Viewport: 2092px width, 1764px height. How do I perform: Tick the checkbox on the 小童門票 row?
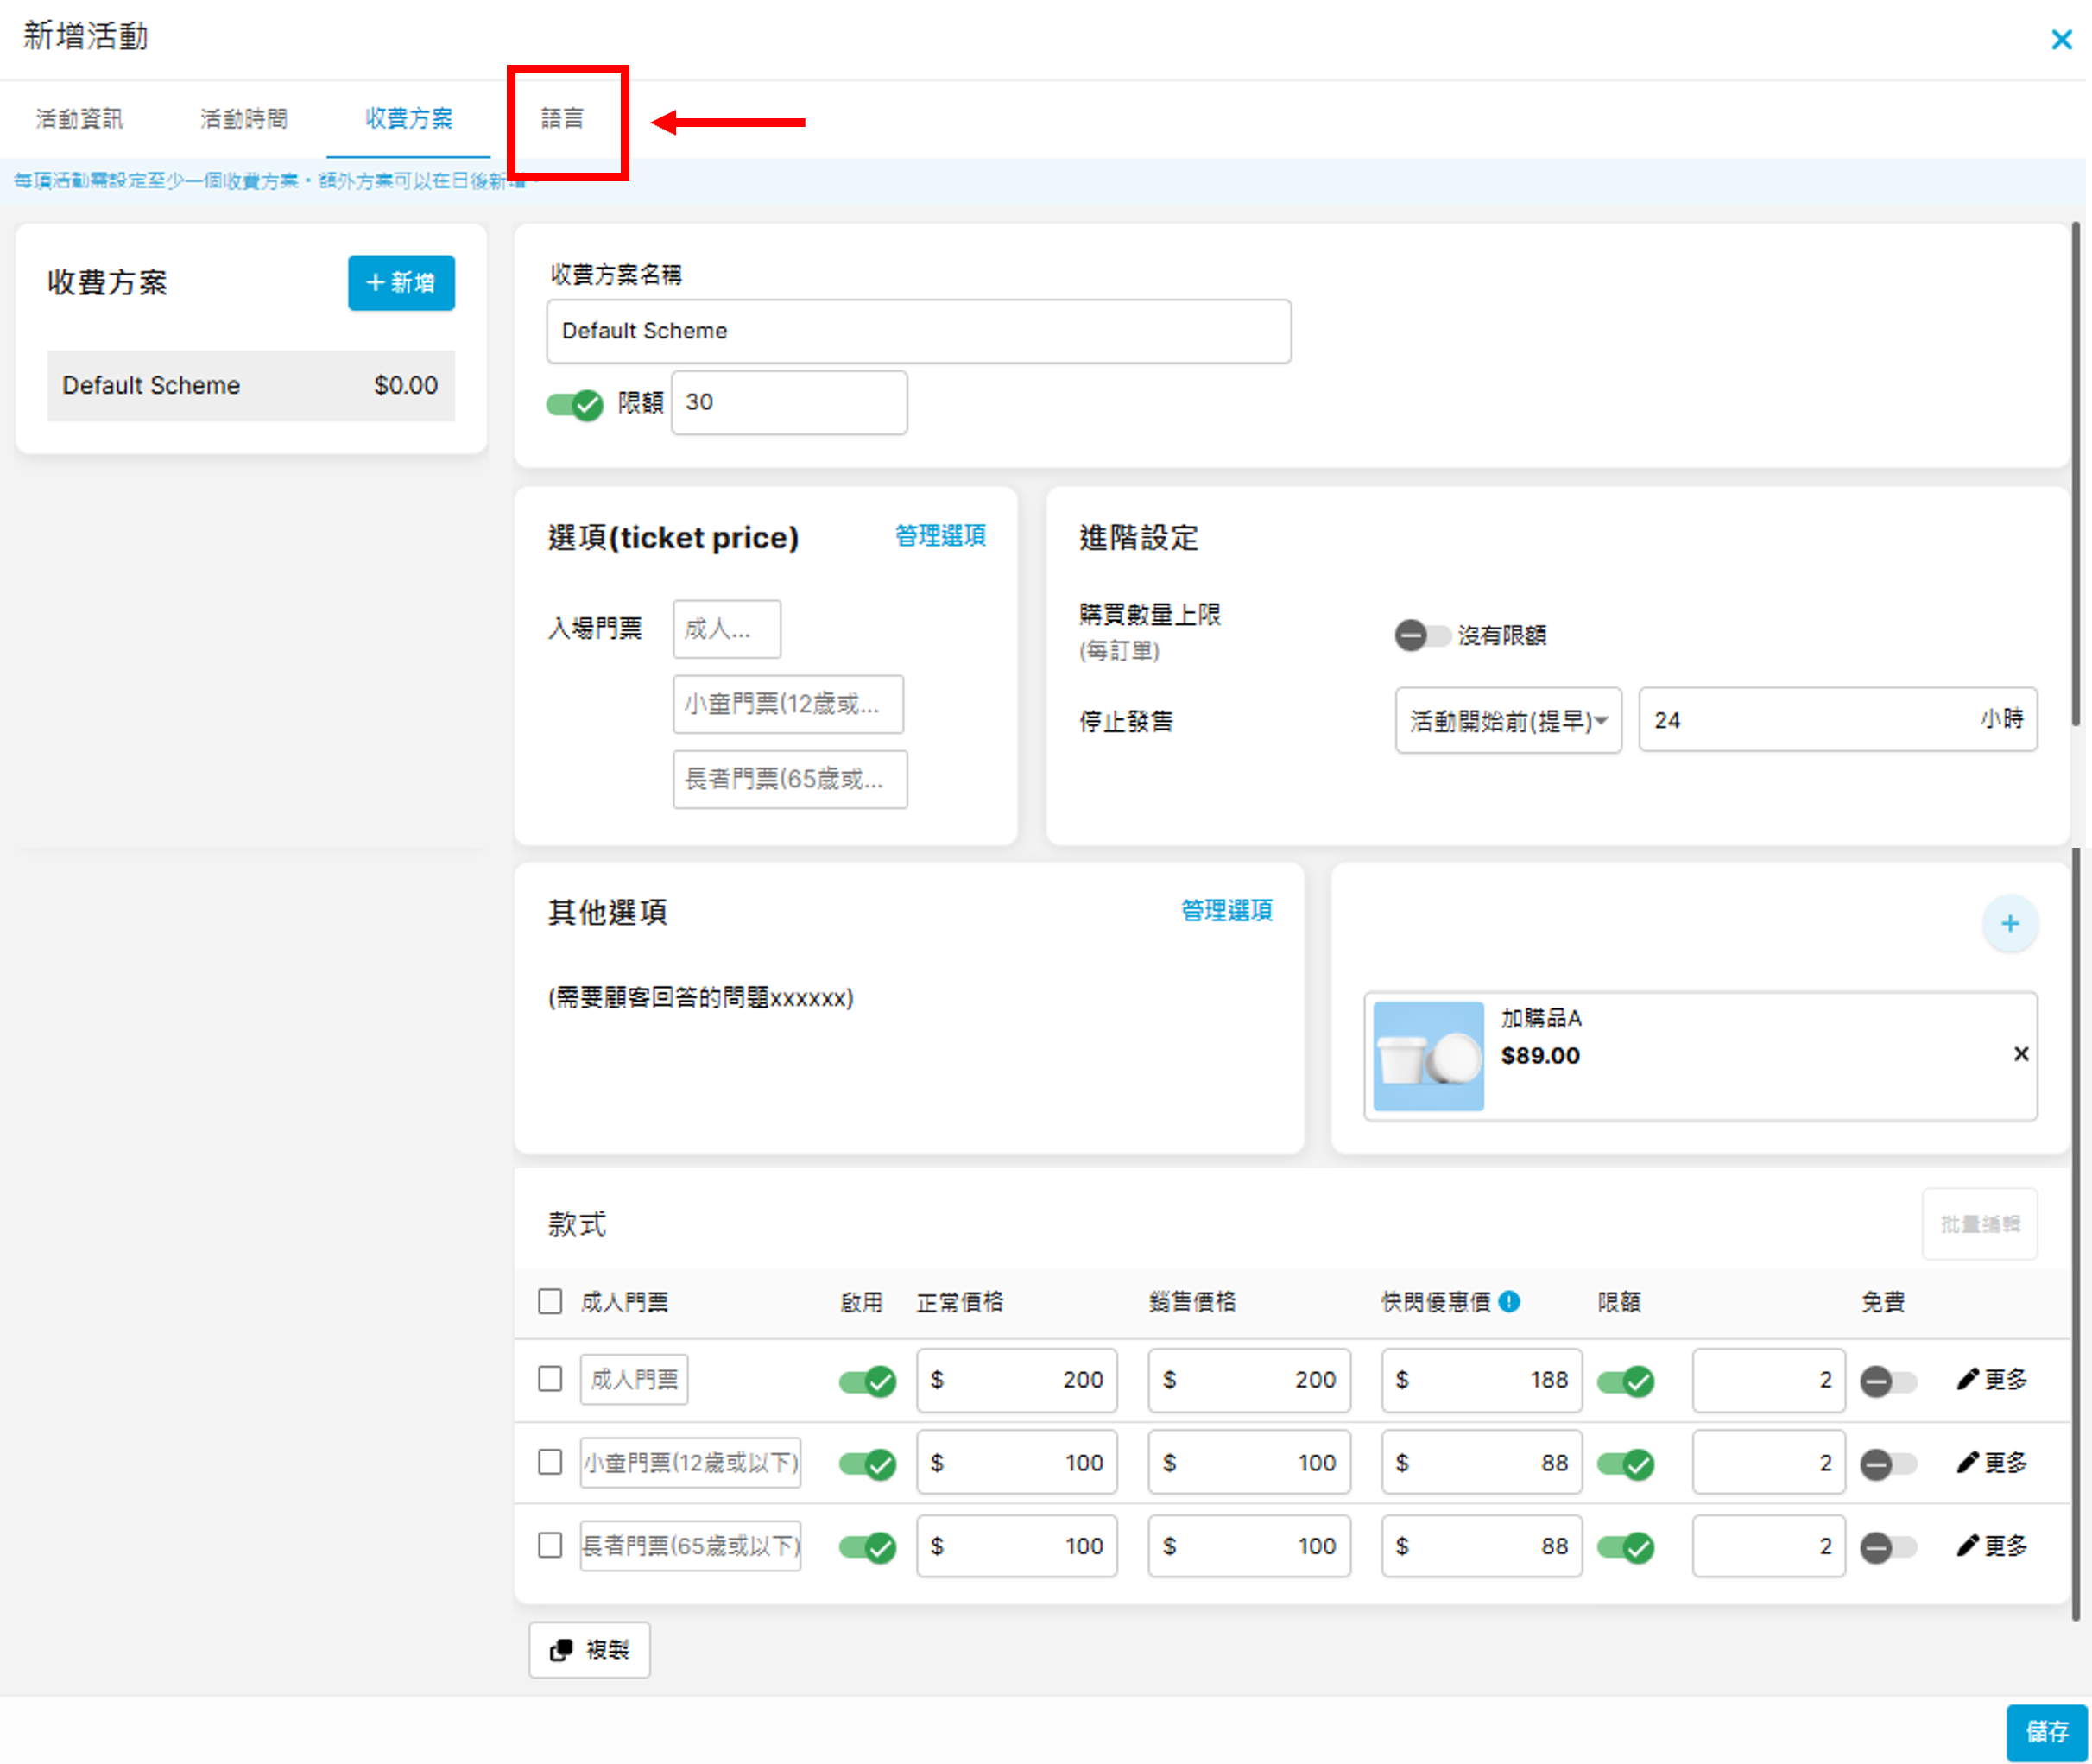point(550,1462)
